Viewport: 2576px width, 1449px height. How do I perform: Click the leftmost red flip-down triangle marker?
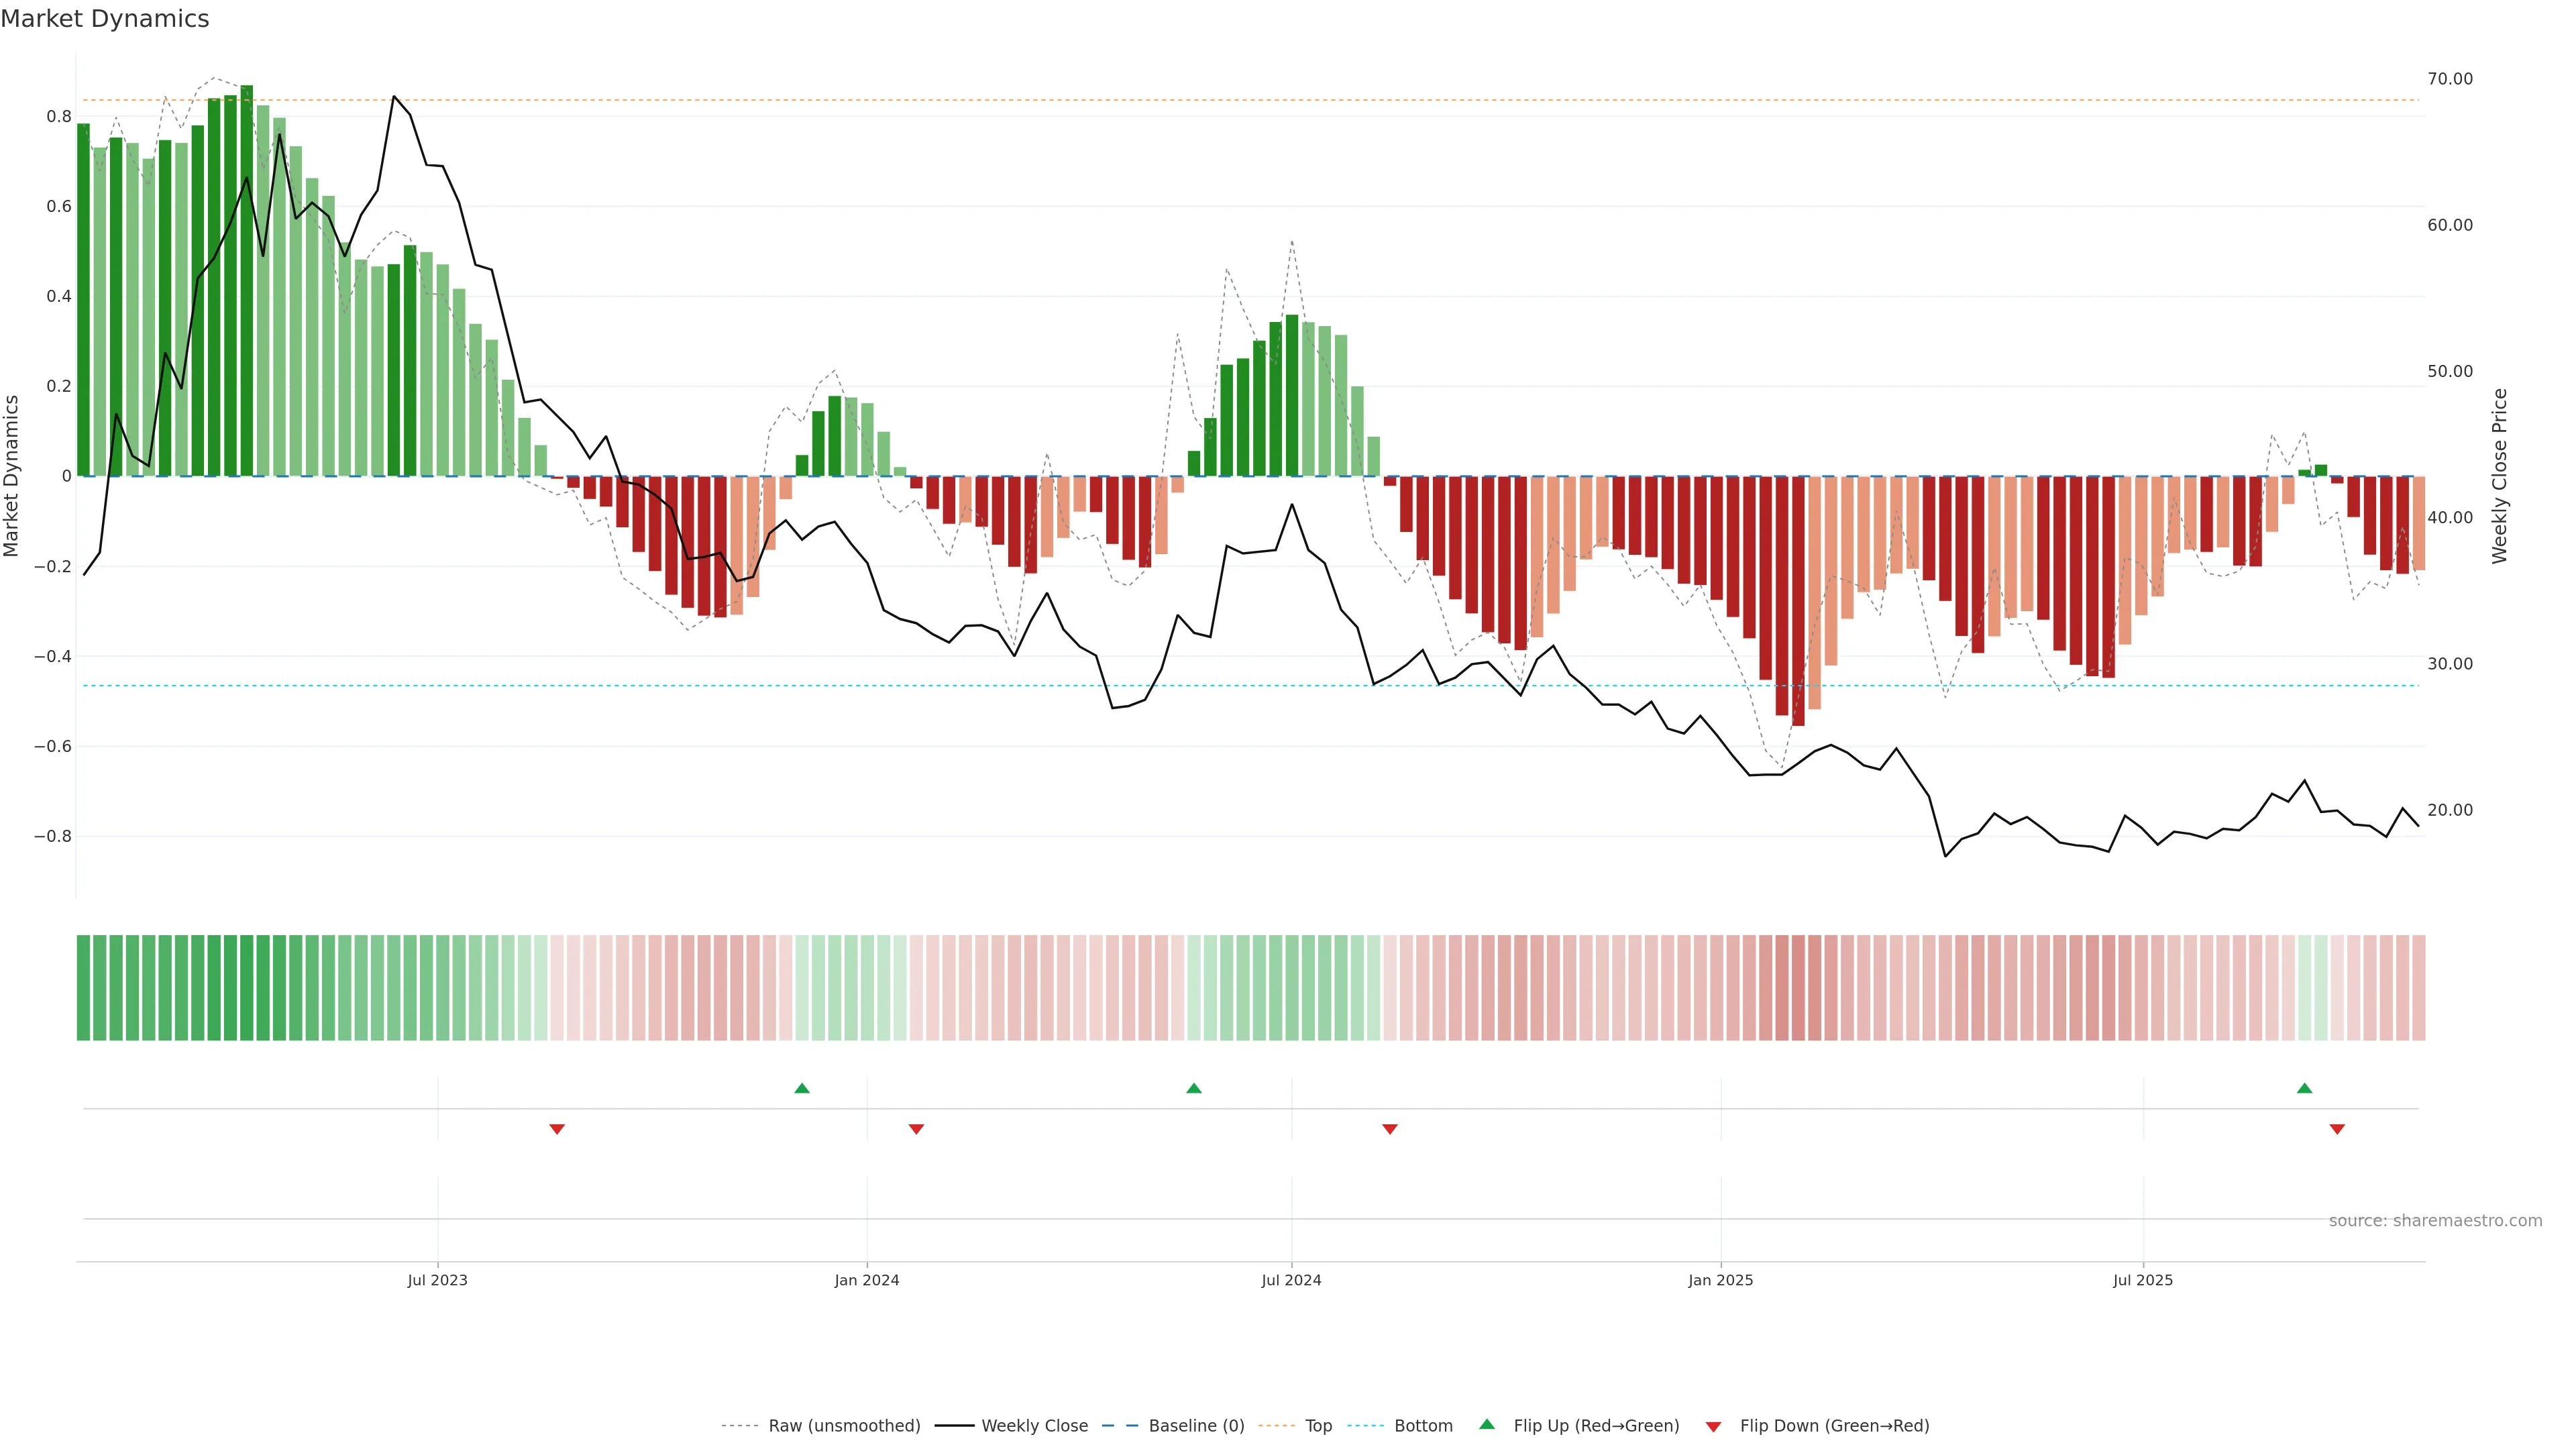(x=557, y=1129)
